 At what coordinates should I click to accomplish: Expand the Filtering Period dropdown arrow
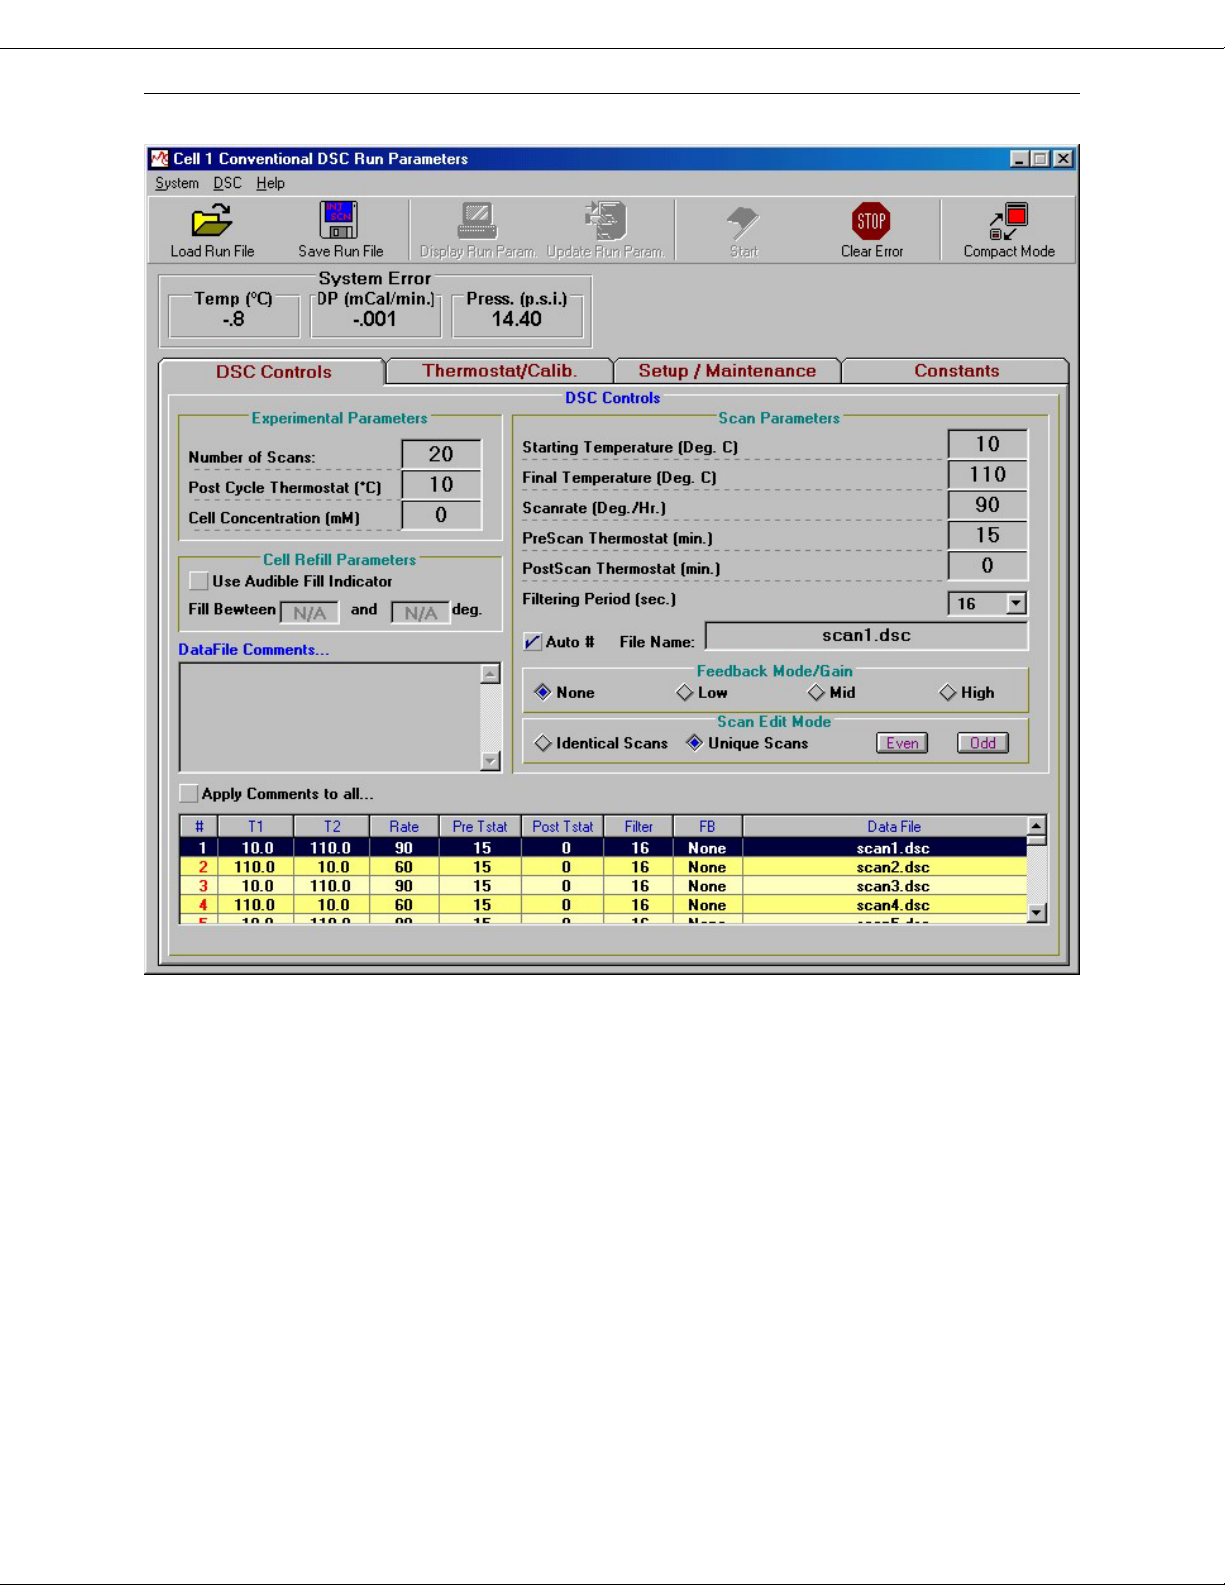1017,603
